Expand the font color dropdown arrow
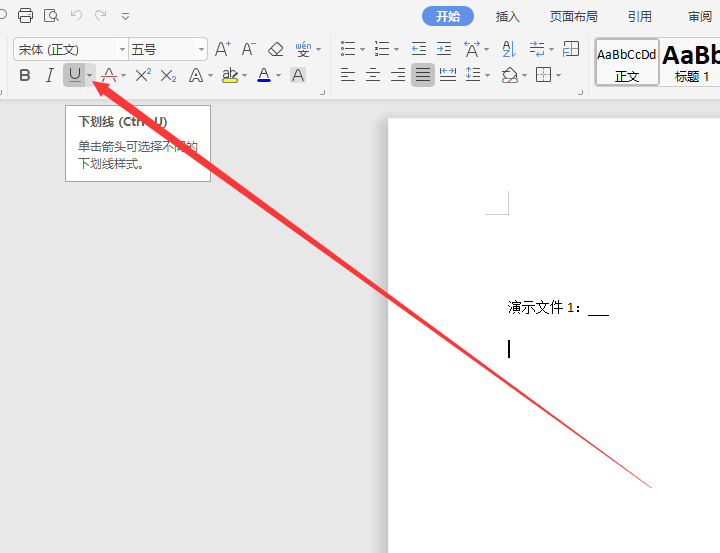The width and height of the screenshot is (720, 553). [x=278, y=75]
